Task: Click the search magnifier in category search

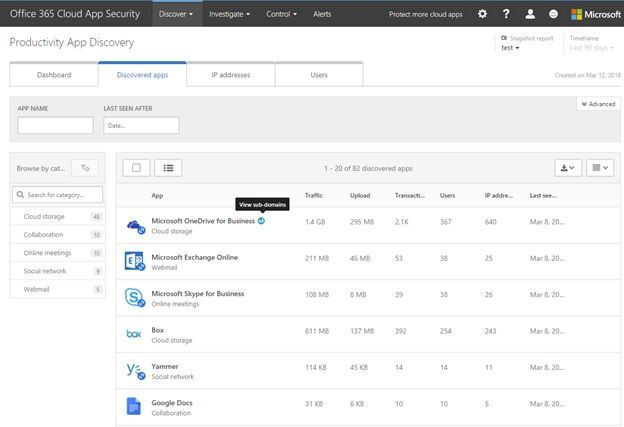Action: 20,195
